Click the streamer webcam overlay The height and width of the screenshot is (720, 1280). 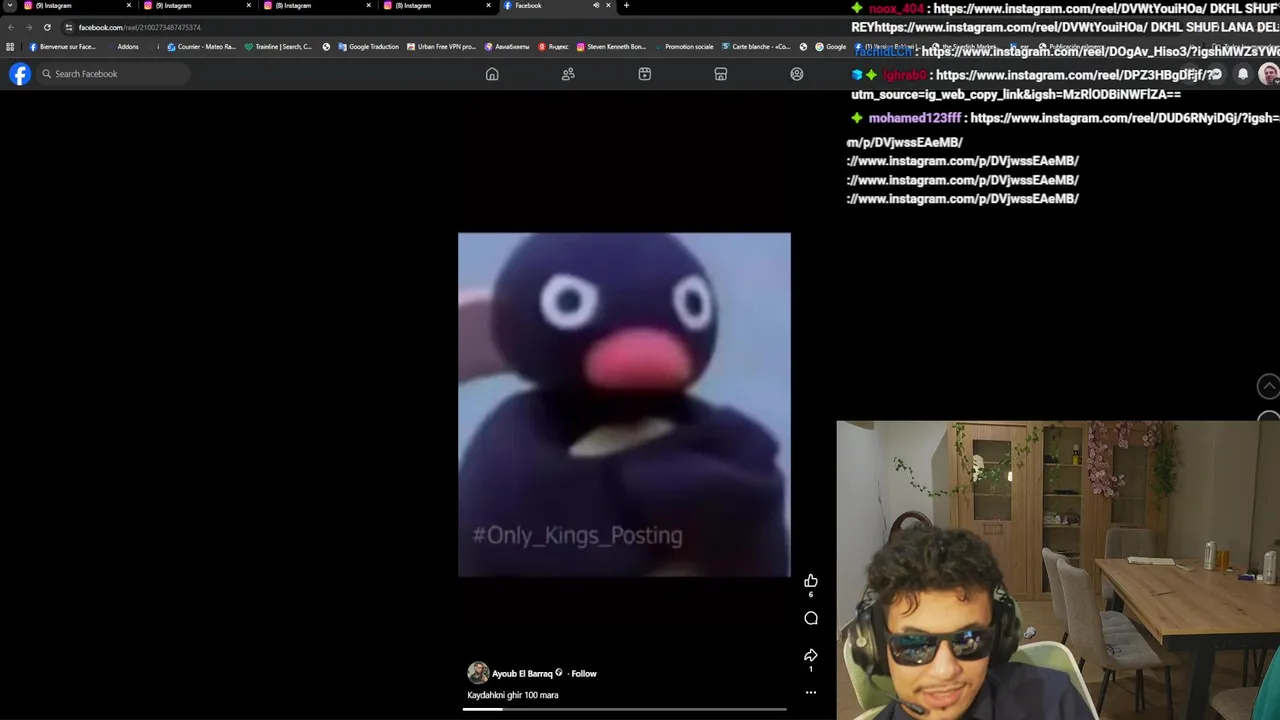pyautogui.click(x=1058, y=570)
